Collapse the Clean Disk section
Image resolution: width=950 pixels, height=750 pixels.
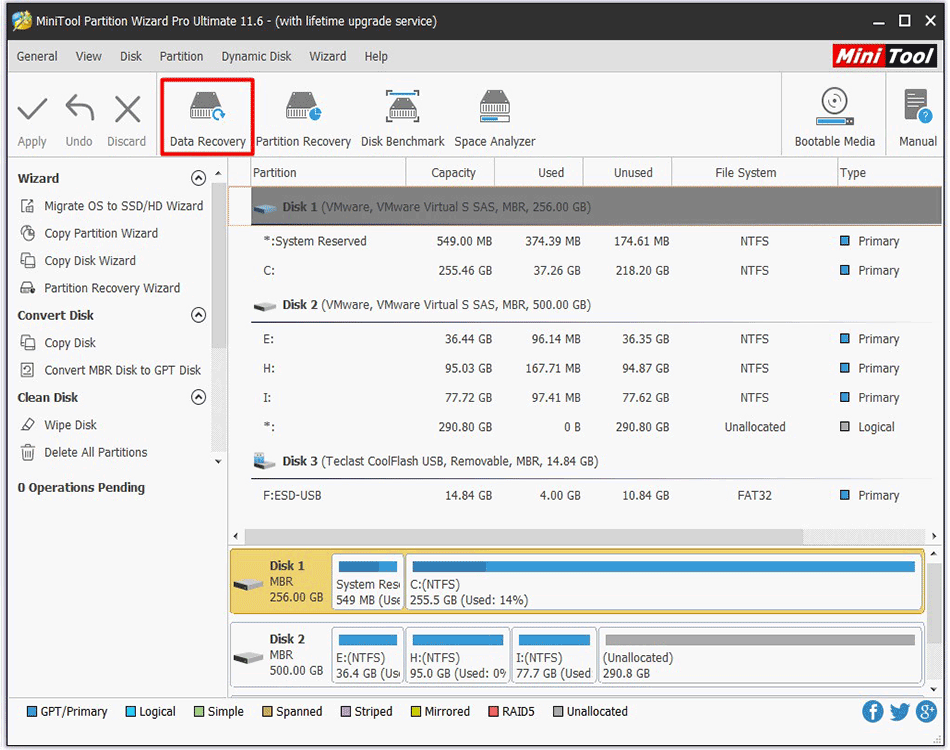pyautogui.click(x=198, y=397)
